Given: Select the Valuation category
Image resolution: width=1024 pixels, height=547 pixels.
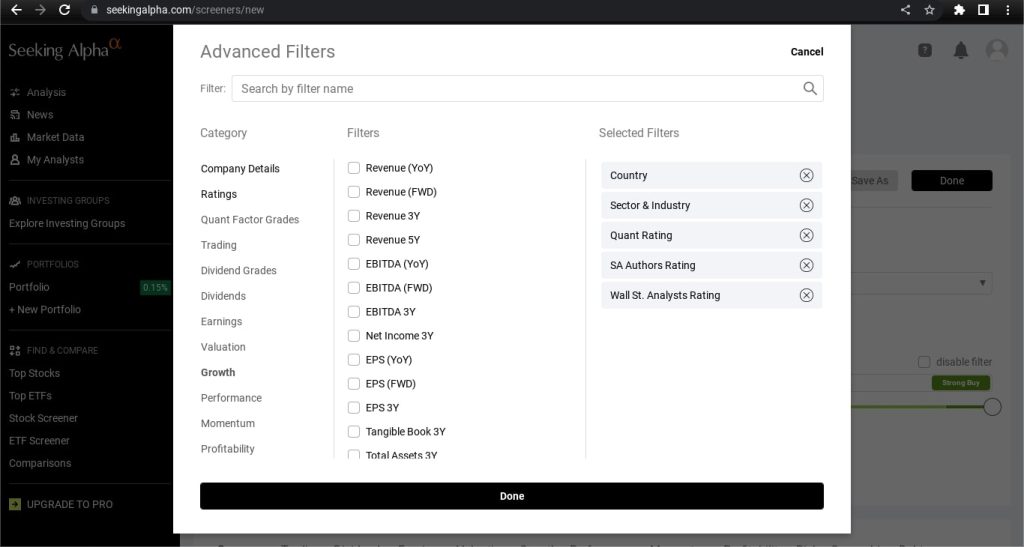Looking at the screenshot, I should [x=223, y=347].
